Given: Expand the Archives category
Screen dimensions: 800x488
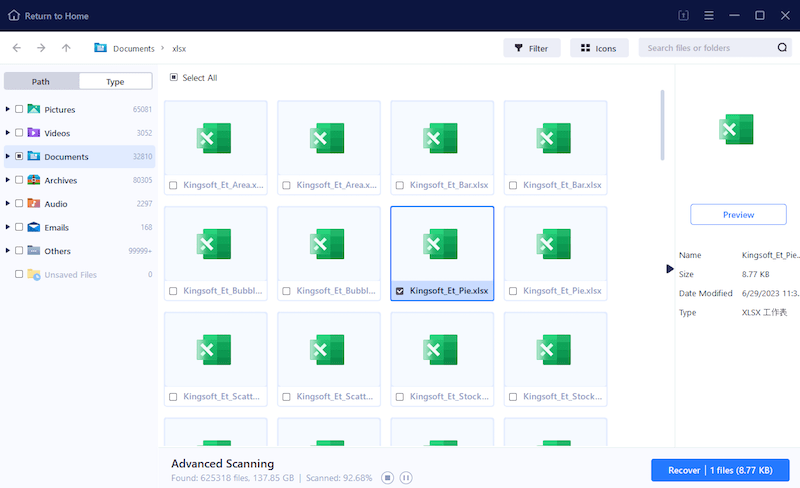Looking at the screenshot, I should [x=8, y=180].
